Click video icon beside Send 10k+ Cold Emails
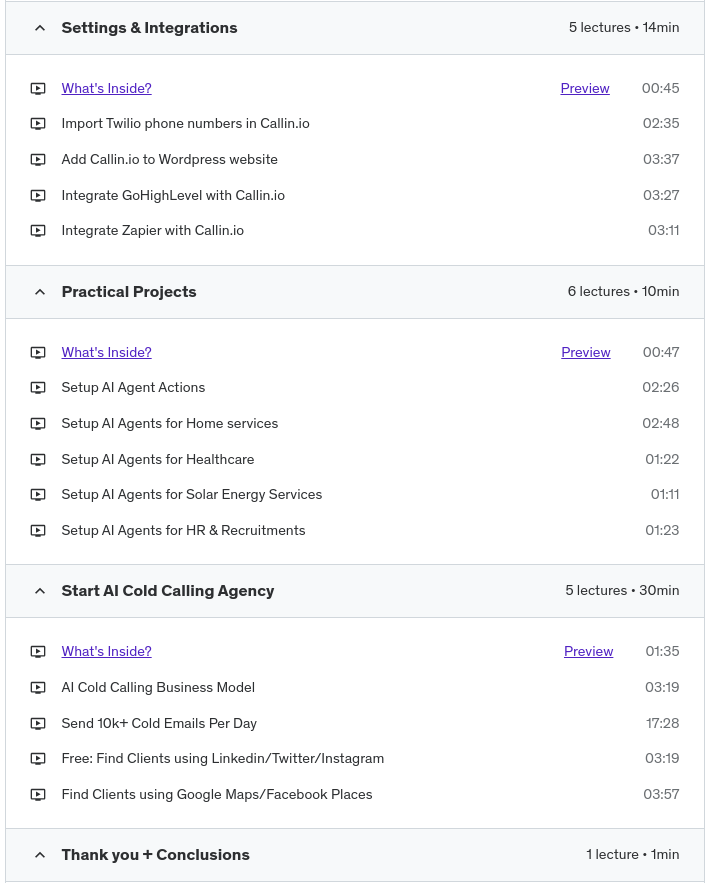Viewport: 710px width, 883px height. (x=38, y=724)
